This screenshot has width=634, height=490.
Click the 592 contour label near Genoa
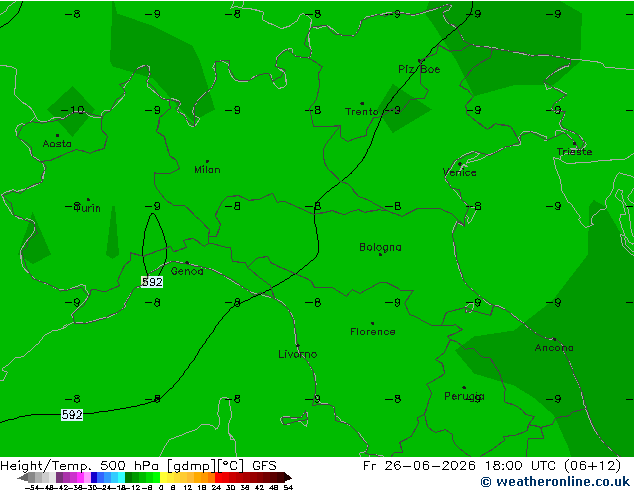click(152, 282)
